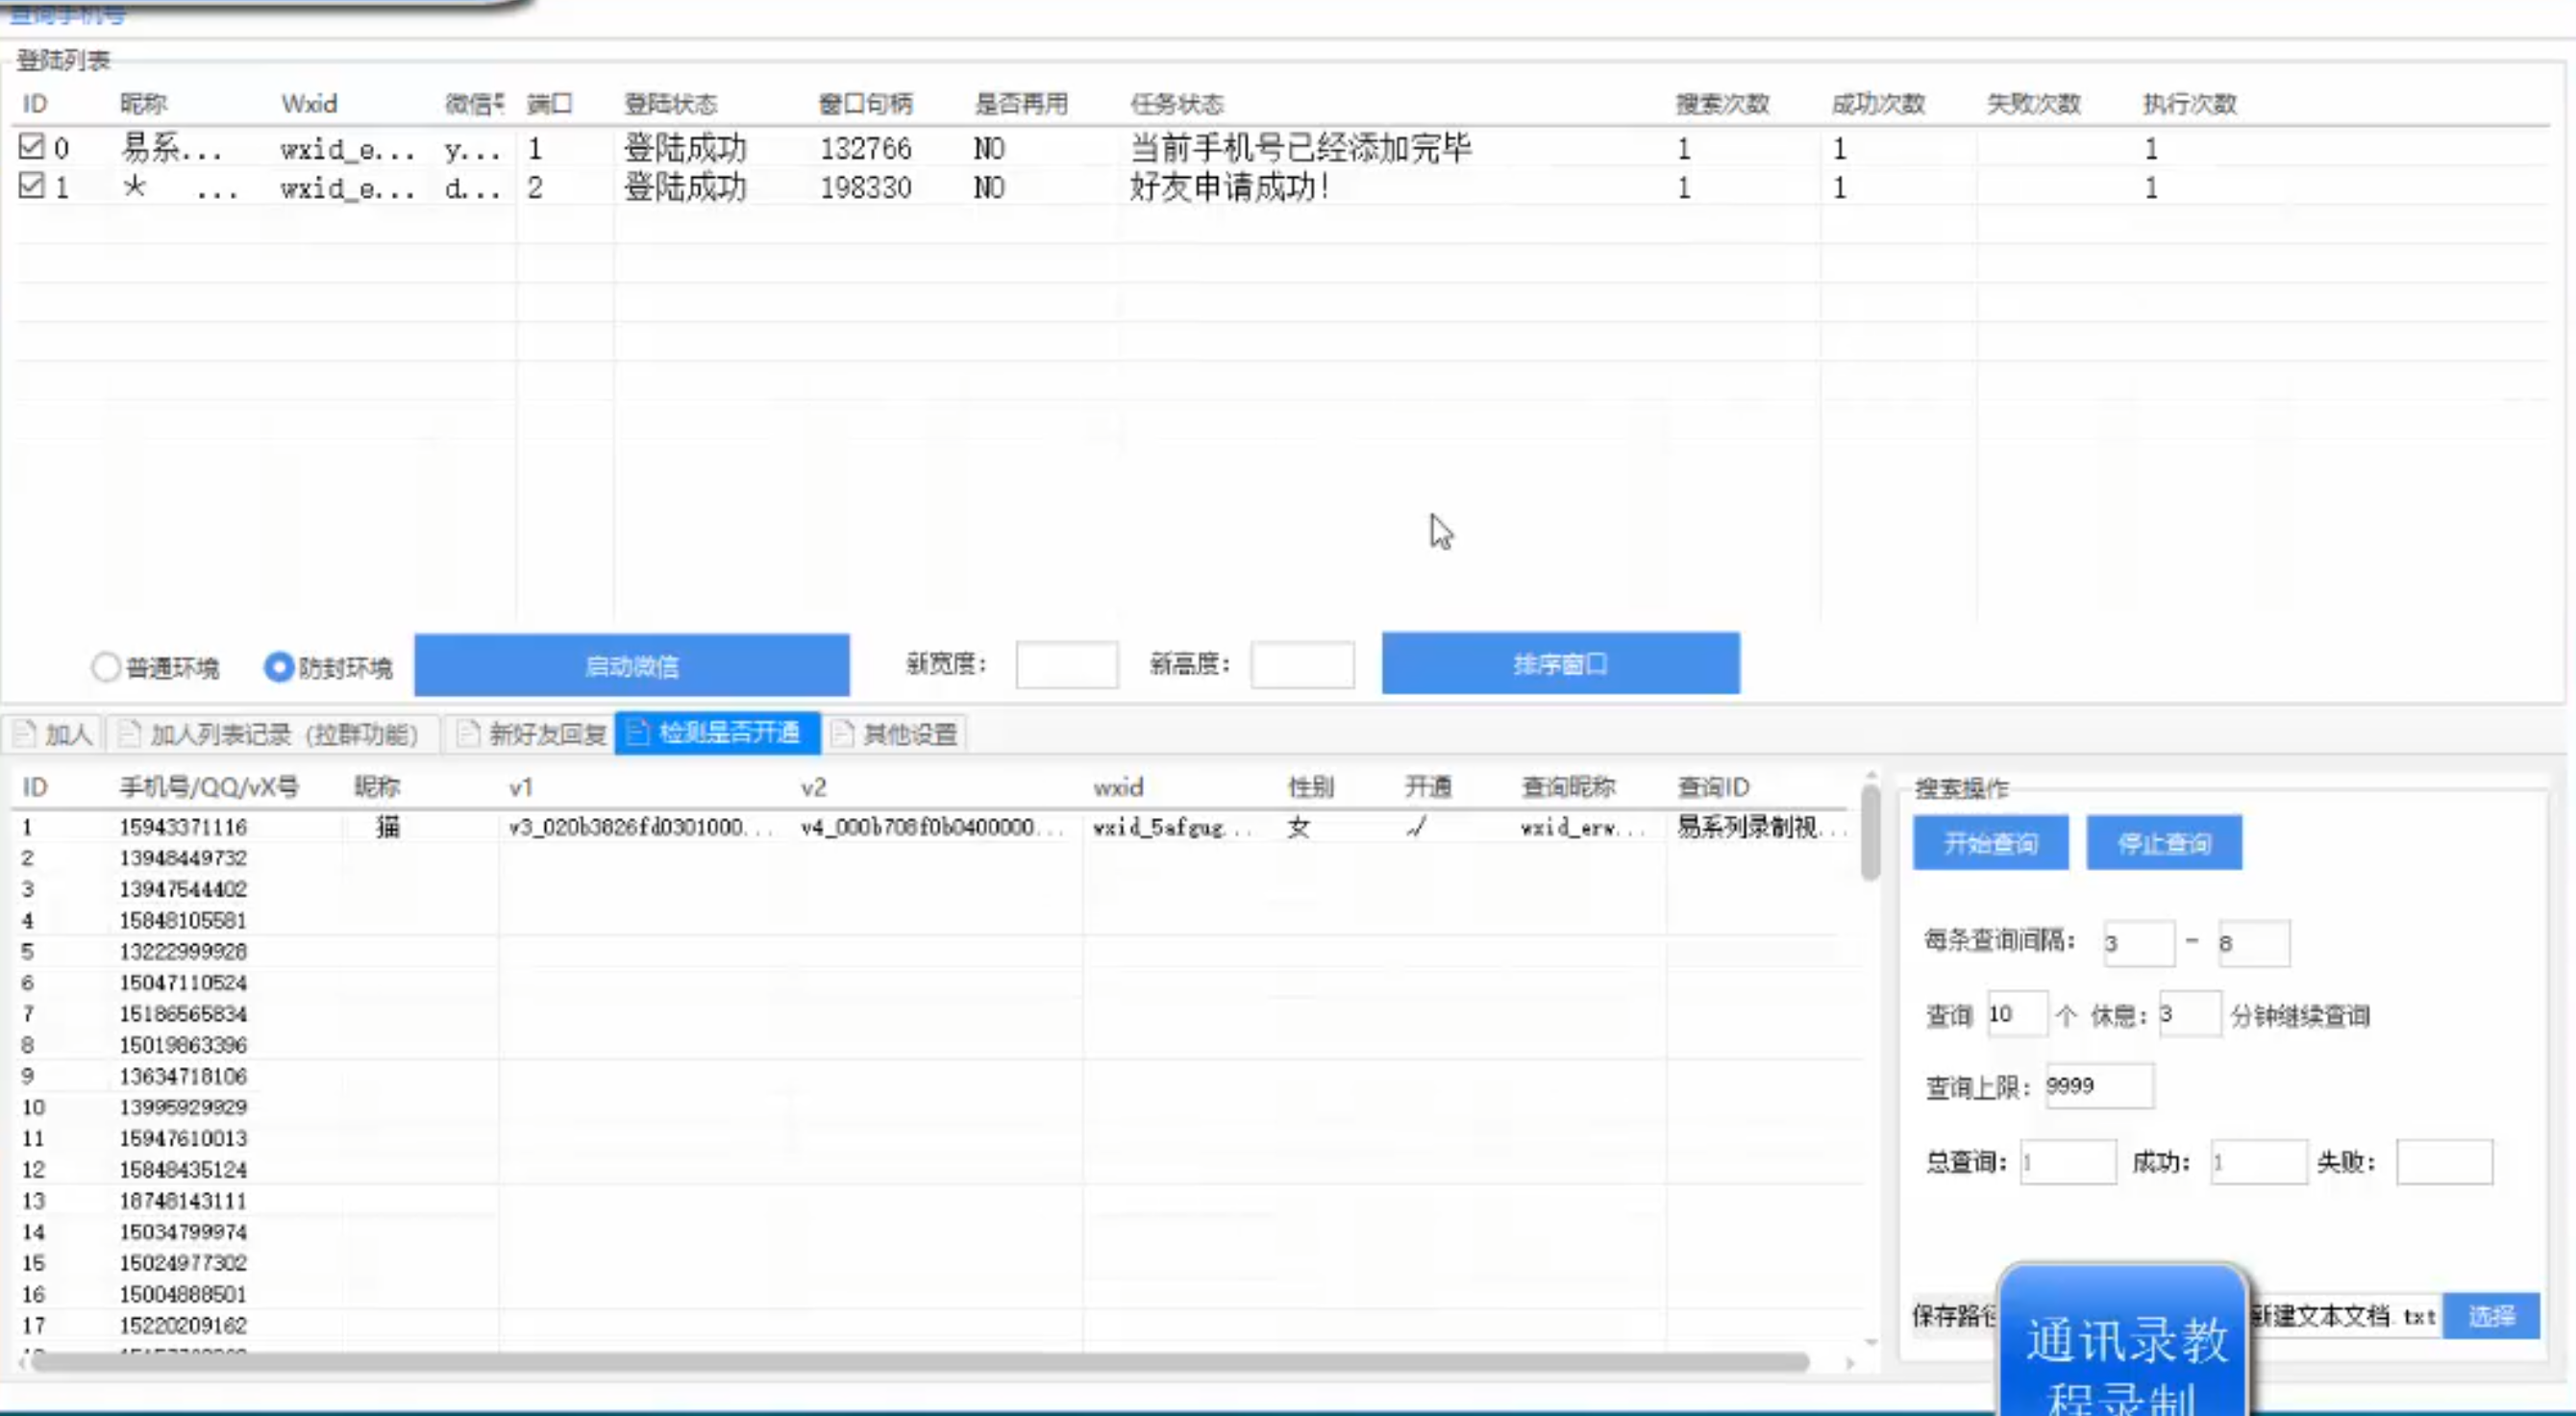Click the 检测是否开通 tab
The width and height of the screenshot is (2576, 1416).
[x=717, y=734]
